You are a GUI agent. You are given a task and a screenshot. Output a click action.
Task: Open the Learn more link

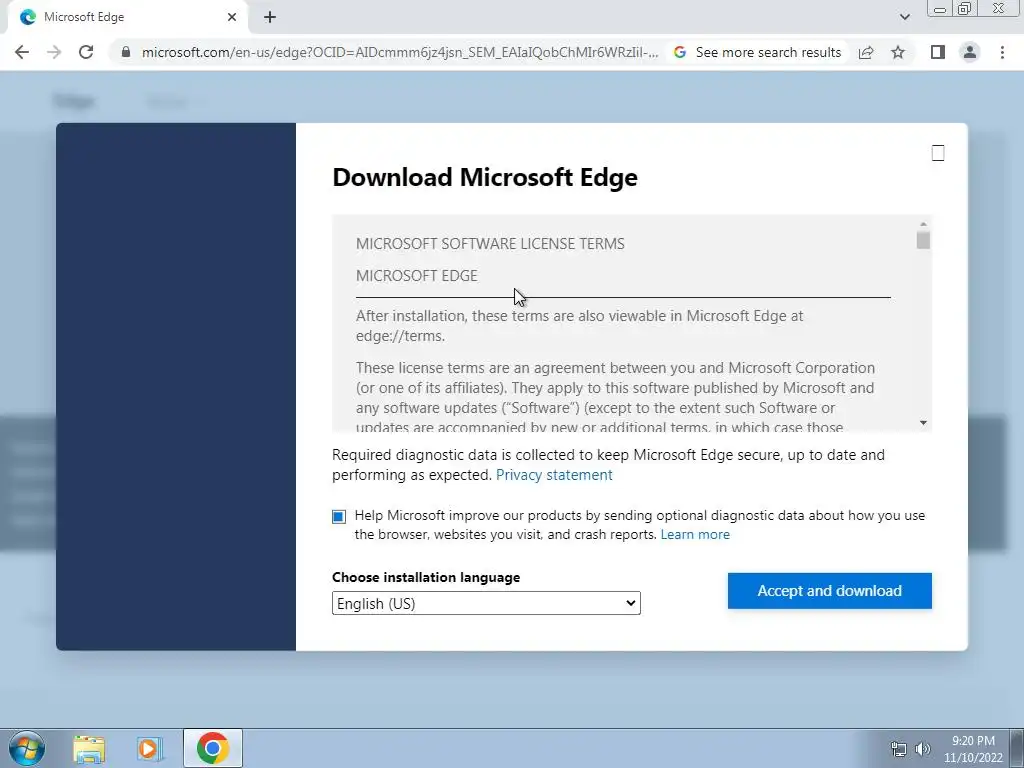(695, 534)
